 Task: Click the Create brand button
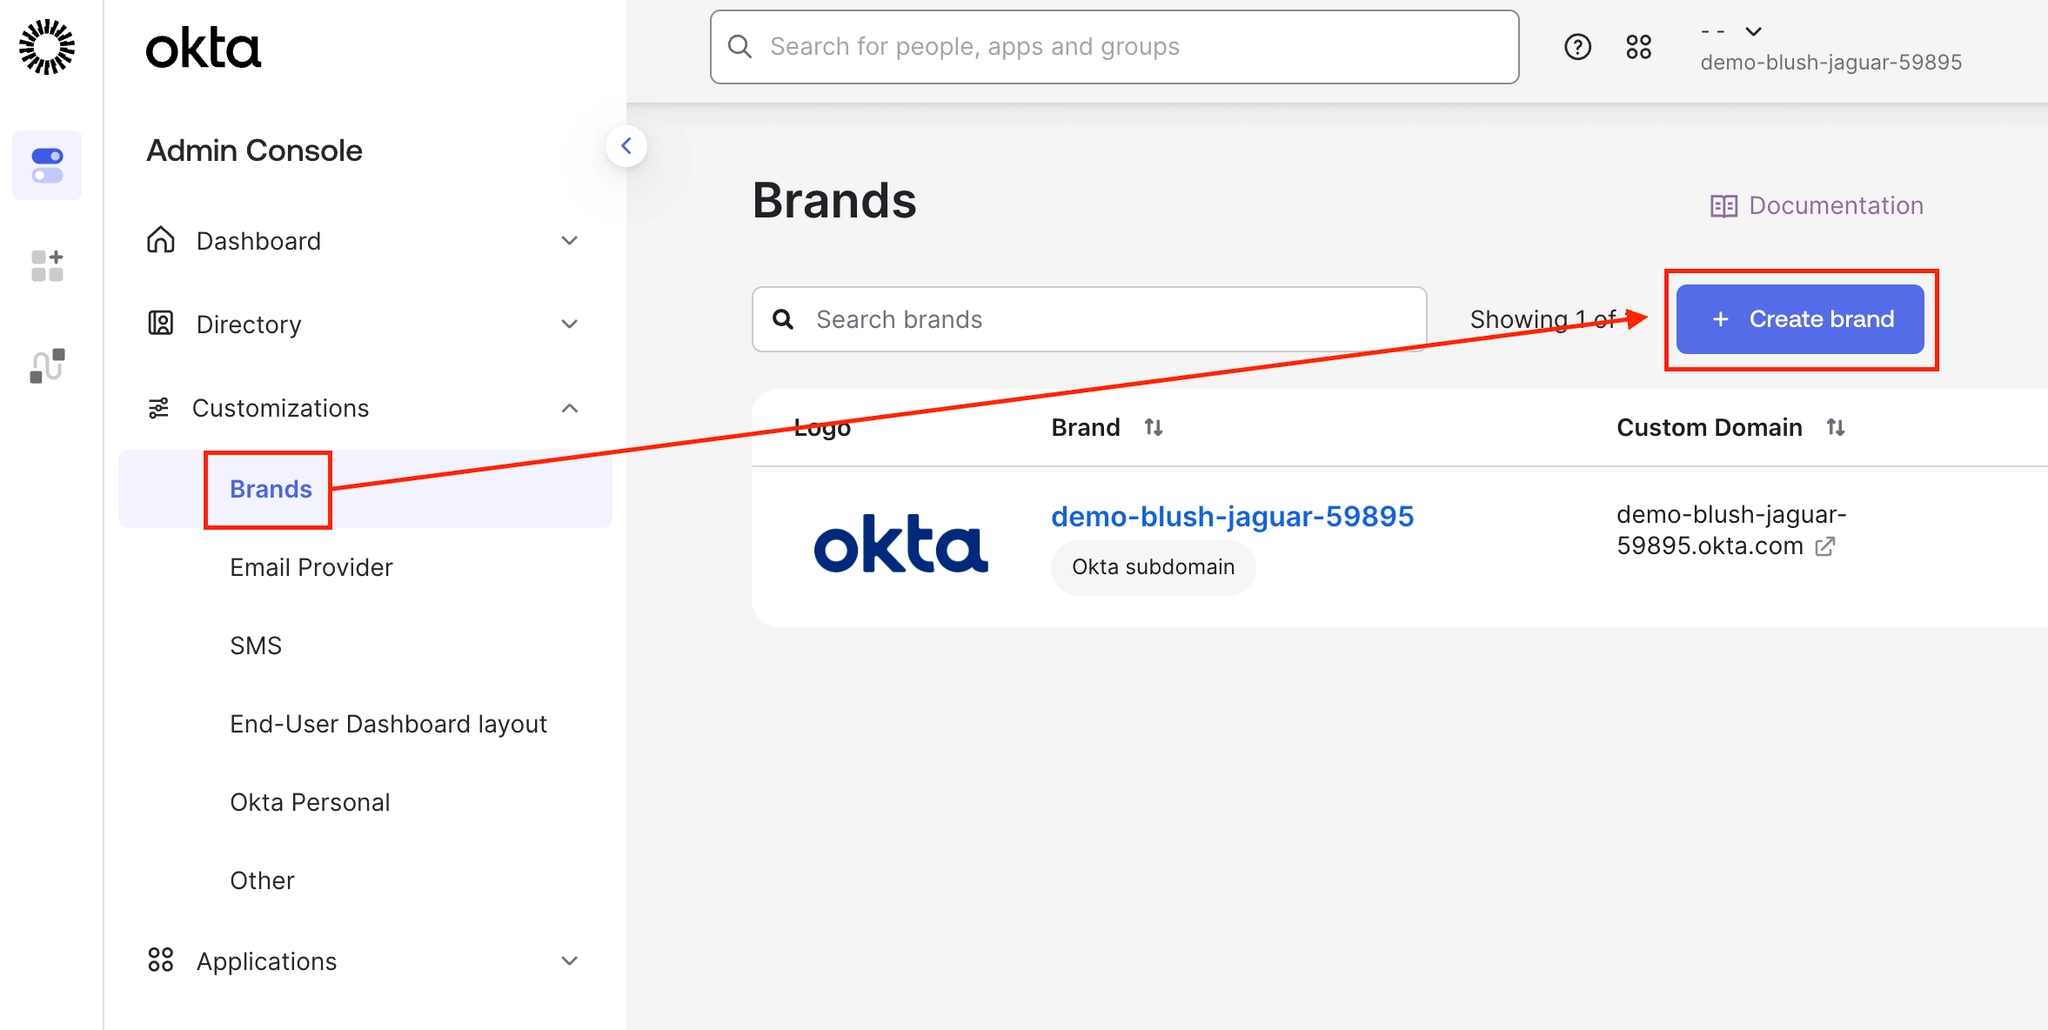click(x=1800, y=319)
